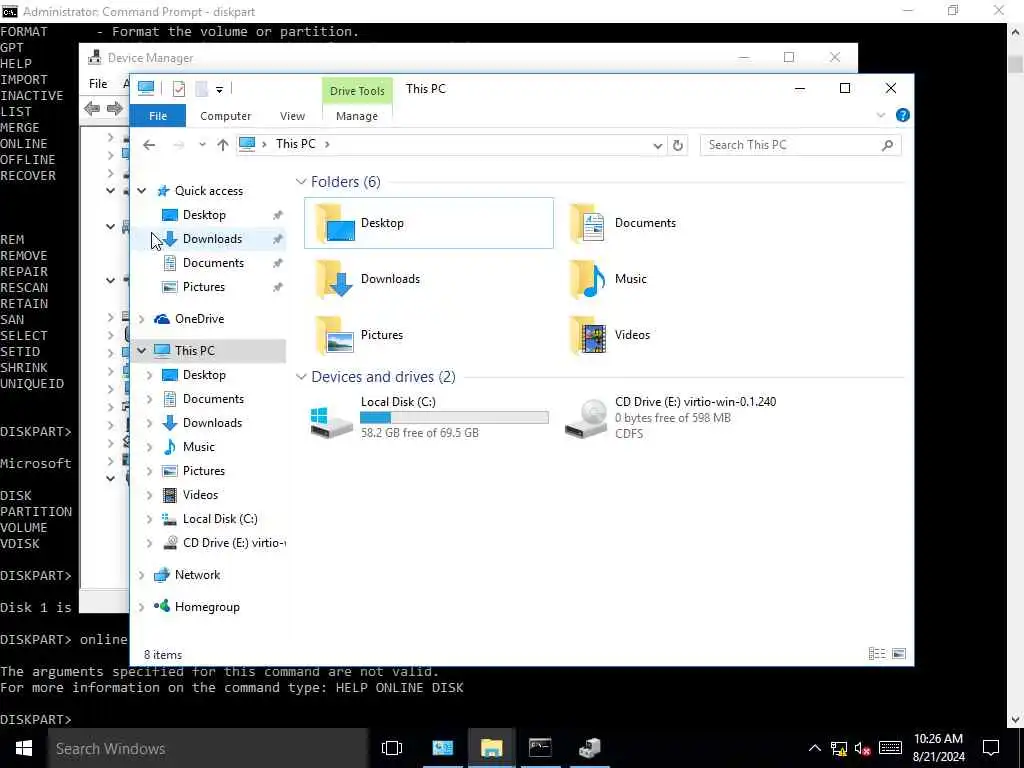The width and height of the screenshot is (1024, 768).
Task: Click the taskbar clock 10:26 AM
Action: click(x=938, y=739)
